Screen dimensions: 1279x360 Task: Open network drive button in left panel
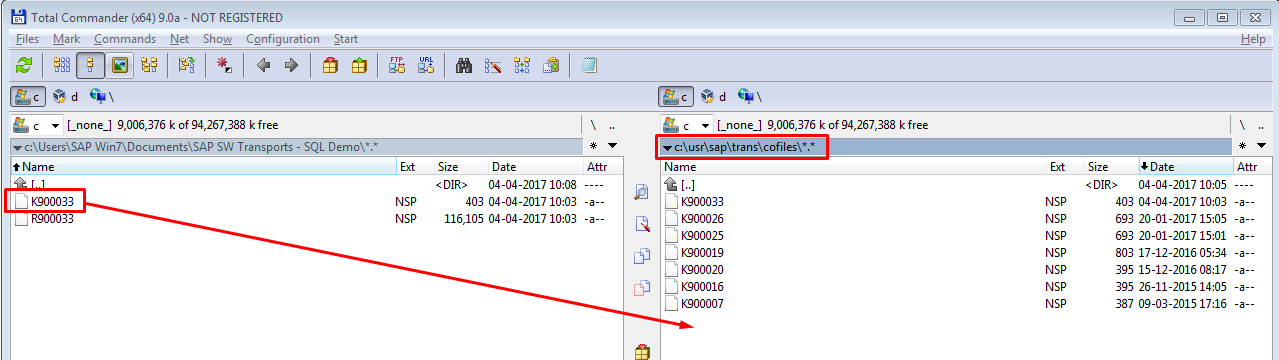(103, 97)
